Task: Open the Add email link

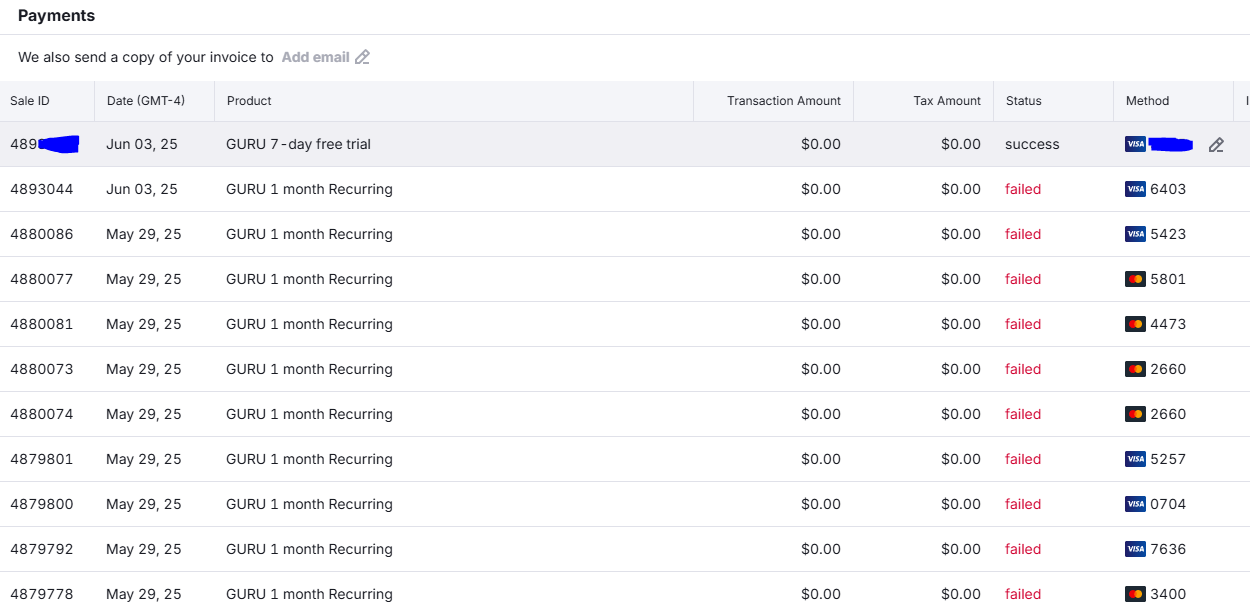Action: (x=315, y=57)
